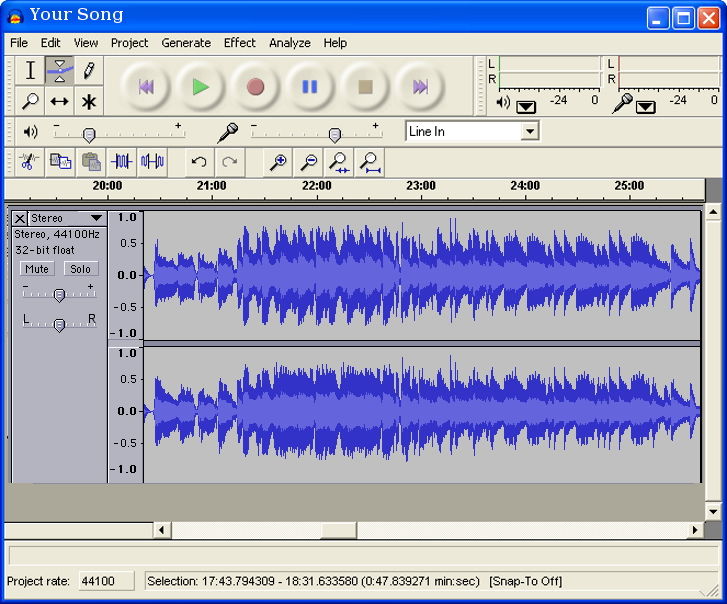The image size is (727, 604).
Task: Close the Stereo track with X
Action: pos(19,218)
